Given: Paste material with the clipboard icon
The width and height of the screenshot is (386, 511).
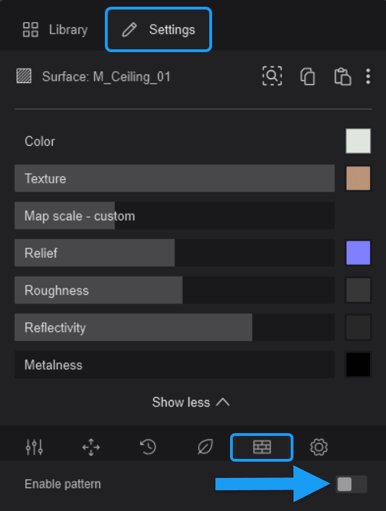Looking at the screenshot, I should tap(342, 77).
